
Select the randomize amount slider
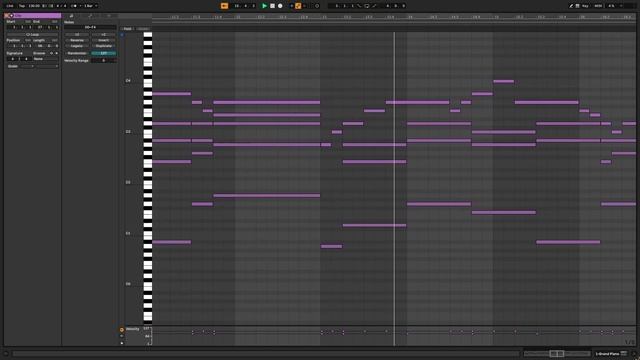[x=104, y=53]
